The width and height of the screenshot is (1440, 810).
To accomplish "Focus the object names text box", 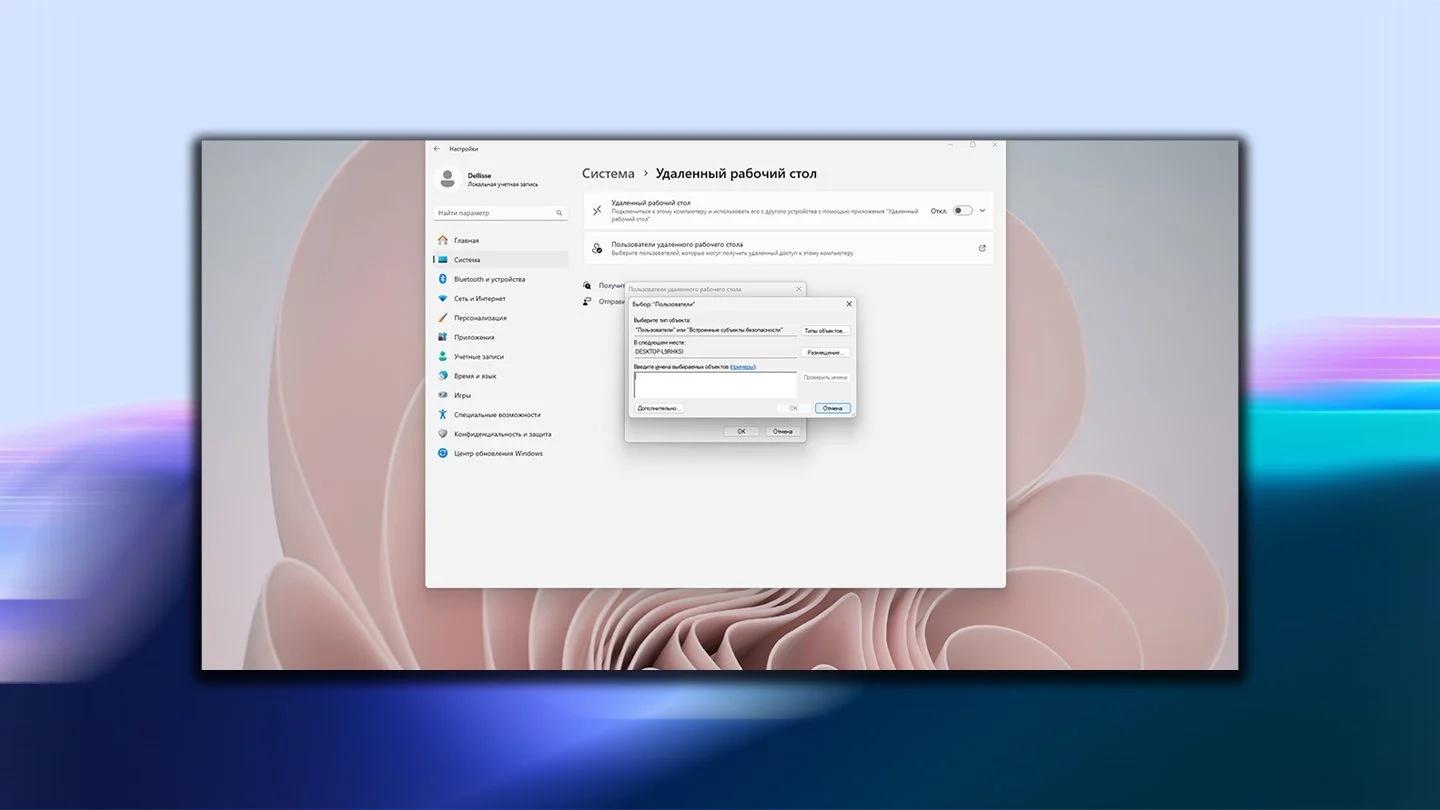I will (715, 385).
